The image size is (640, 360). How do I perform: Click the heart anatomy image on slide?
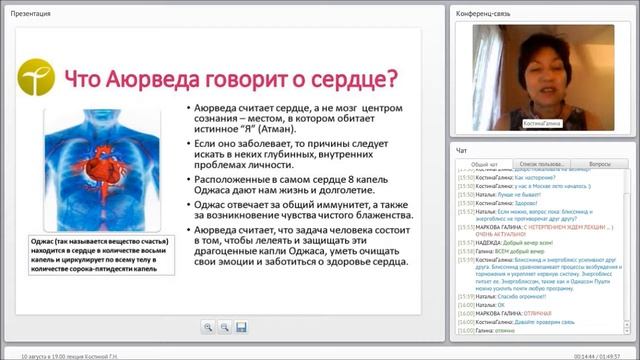point(102,170)
